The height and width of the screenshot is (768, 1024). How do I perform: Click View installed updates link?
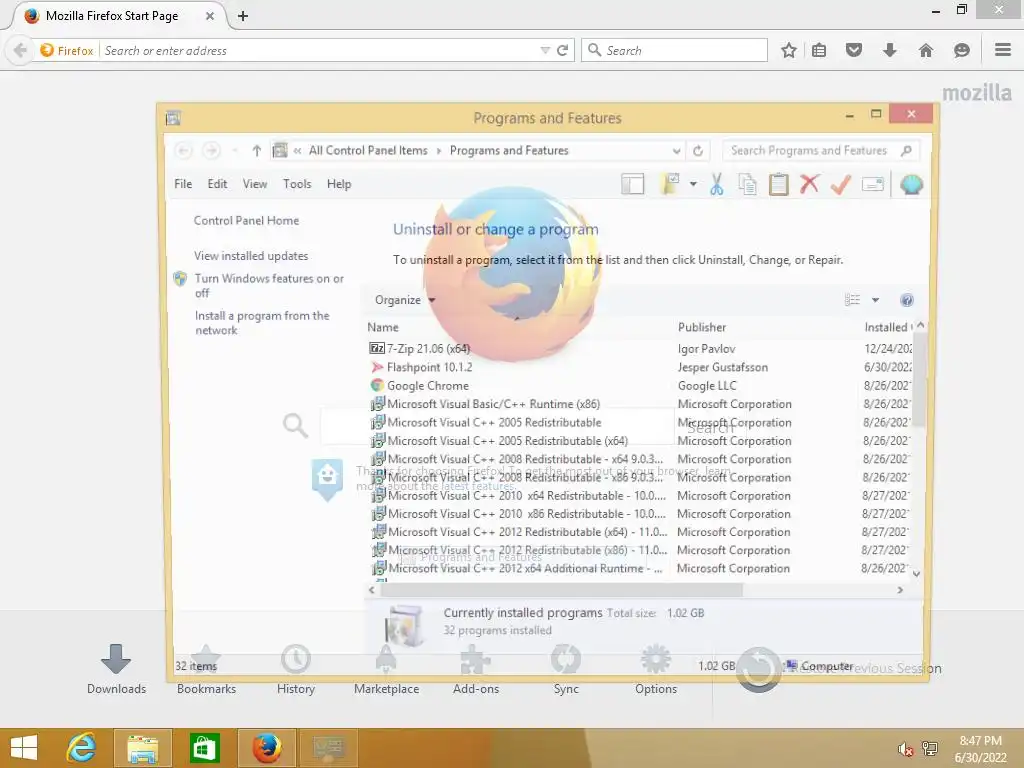coord(251,256)
